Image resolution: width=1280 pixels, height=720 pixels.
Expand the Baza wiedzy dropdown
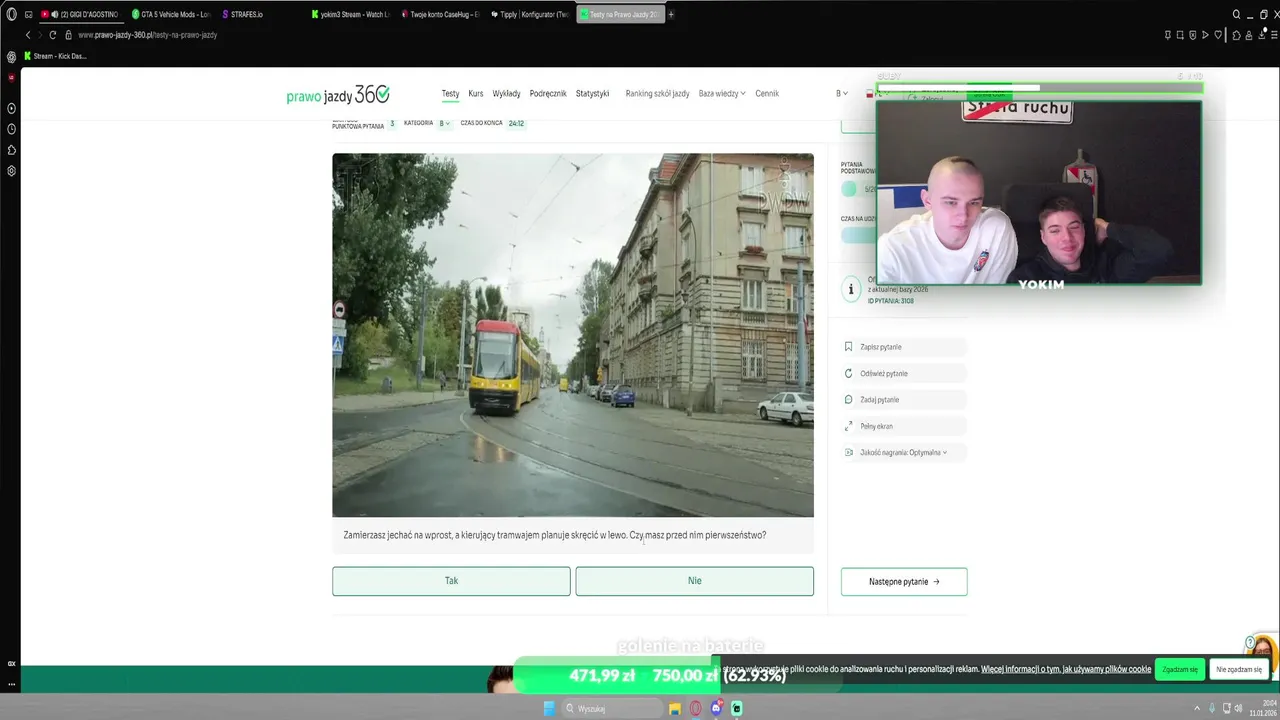[x=722, y=94]
